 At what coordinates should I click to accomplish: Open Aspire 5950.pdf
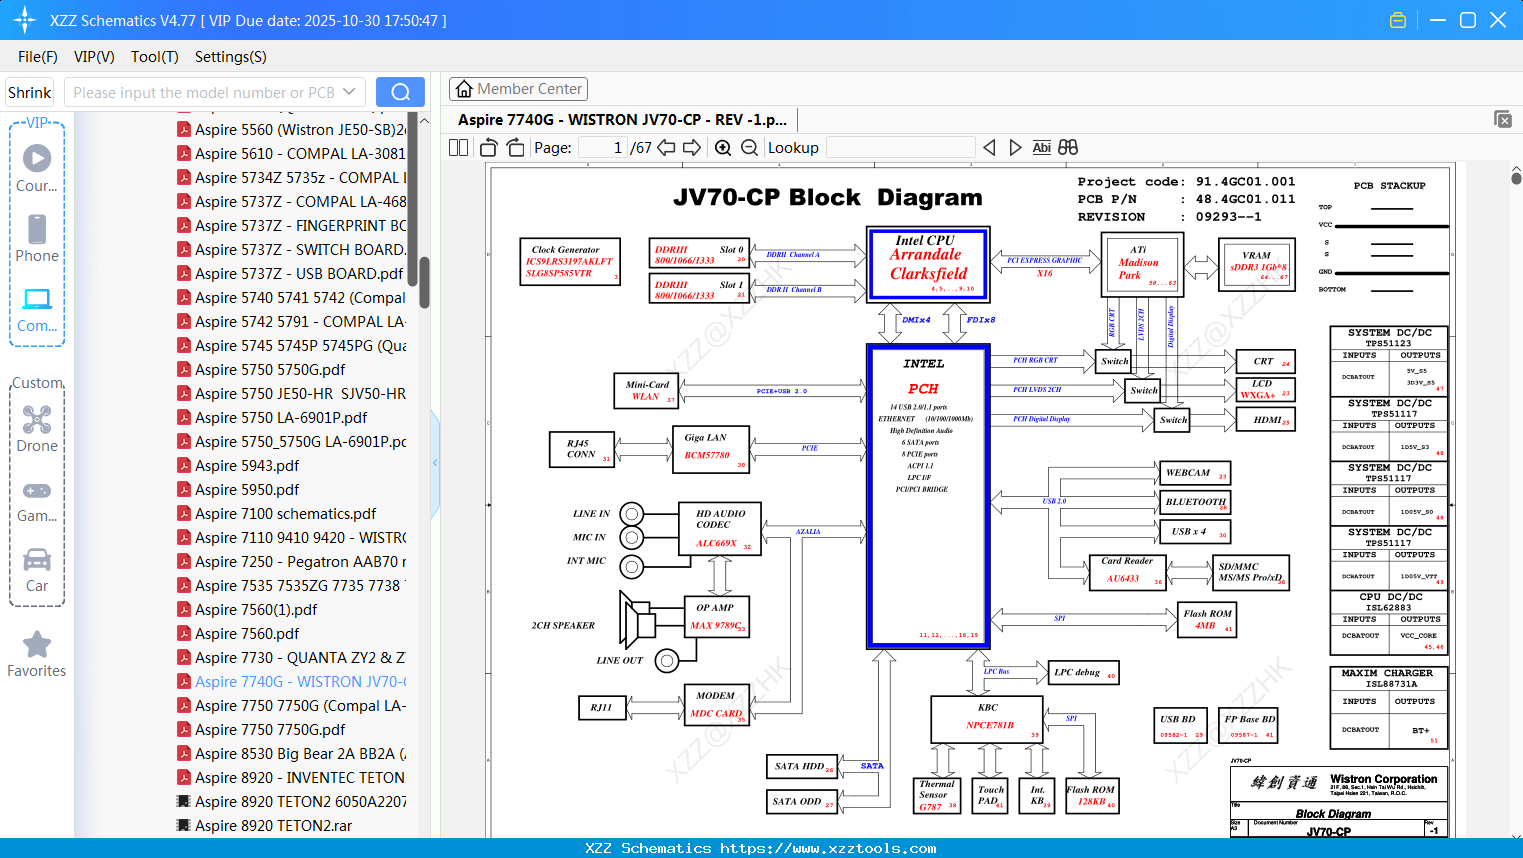(247, 489)
